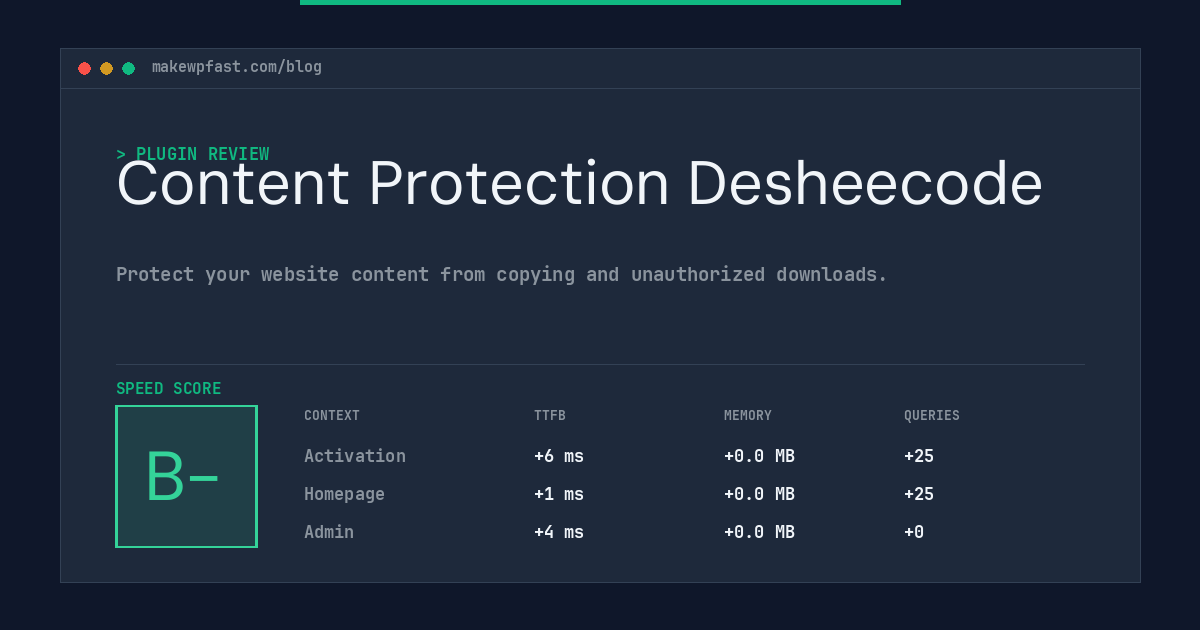Click the Admin memory '+0.0 MB' value
Image resolution: width=1200 pixels, height=630 pixels.
tap(759, 532)
